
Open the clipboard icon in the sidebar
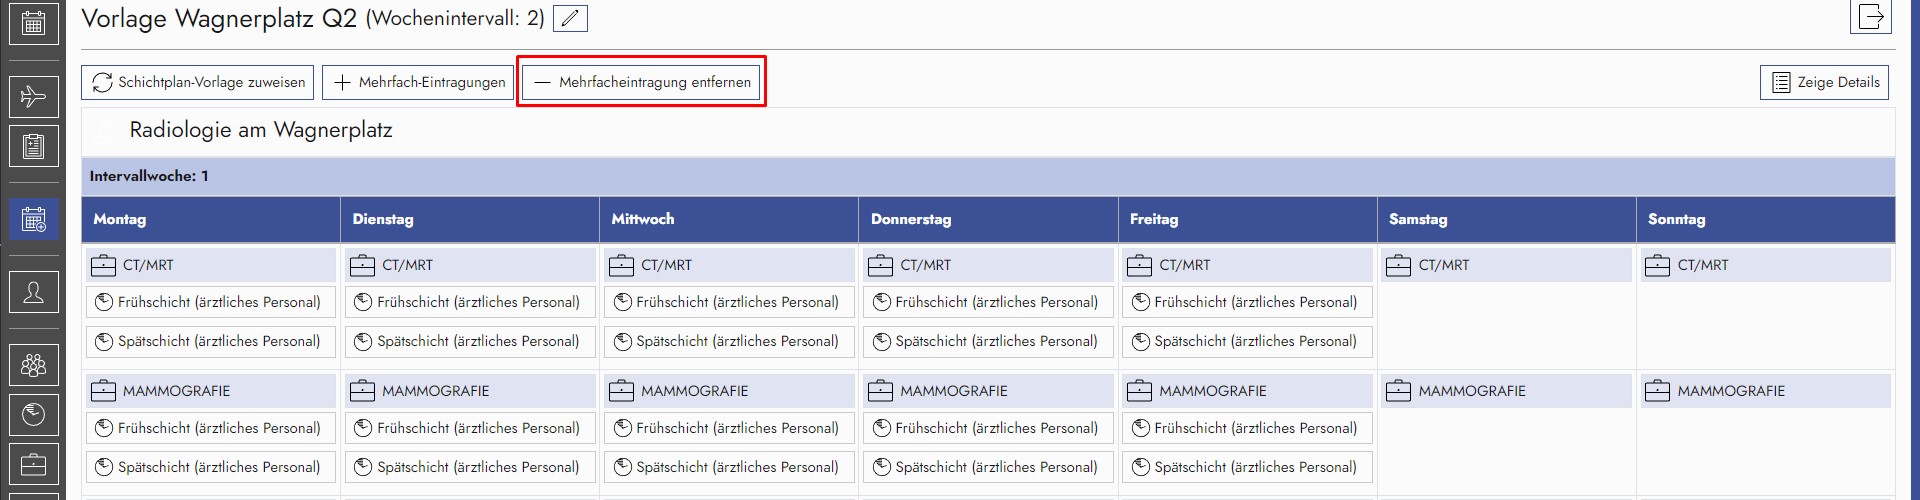[33, 147]
